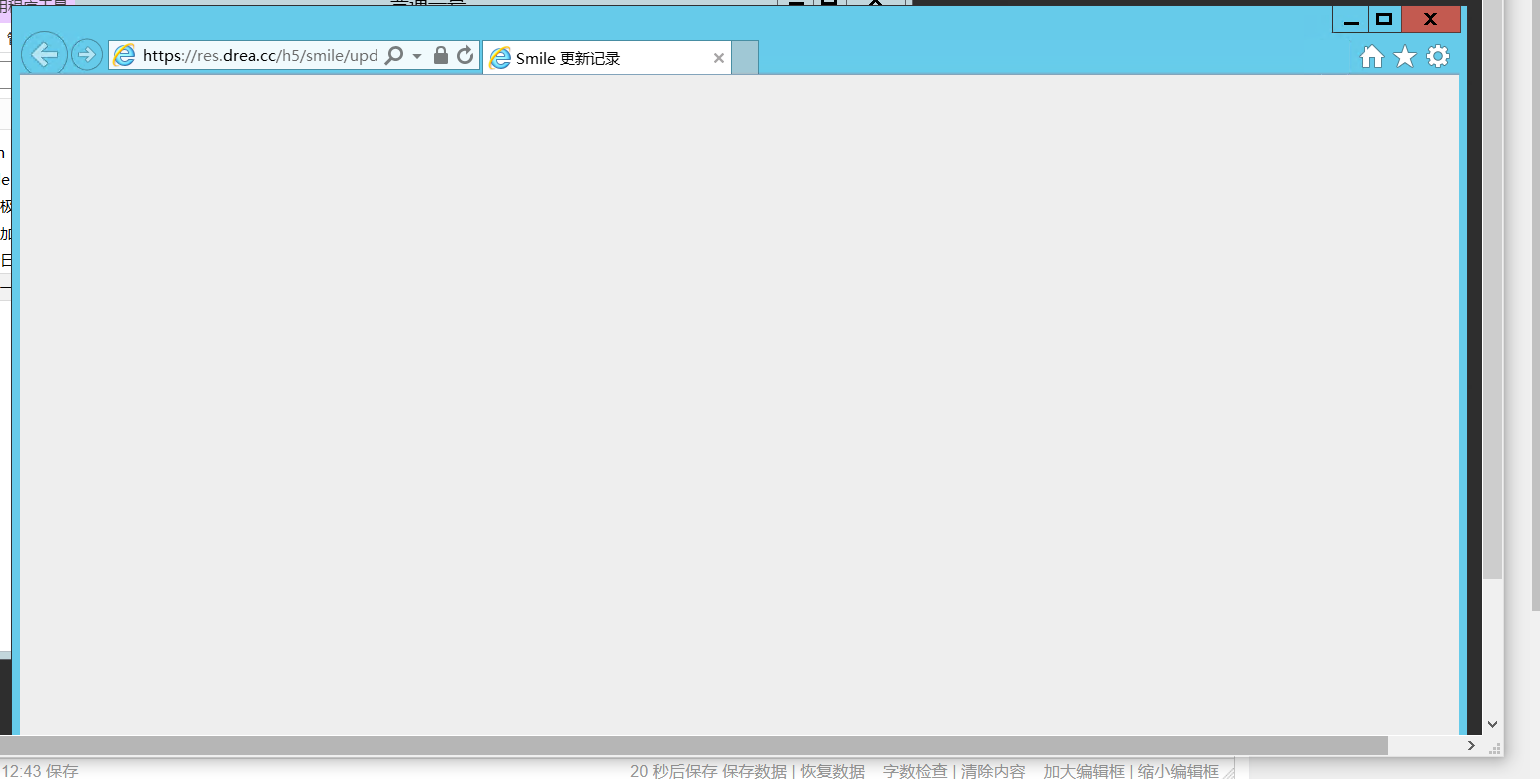The height and width of the screenshot is (779, 1540).
Task: Refresh the page with the reload icon
Action: 465,56
